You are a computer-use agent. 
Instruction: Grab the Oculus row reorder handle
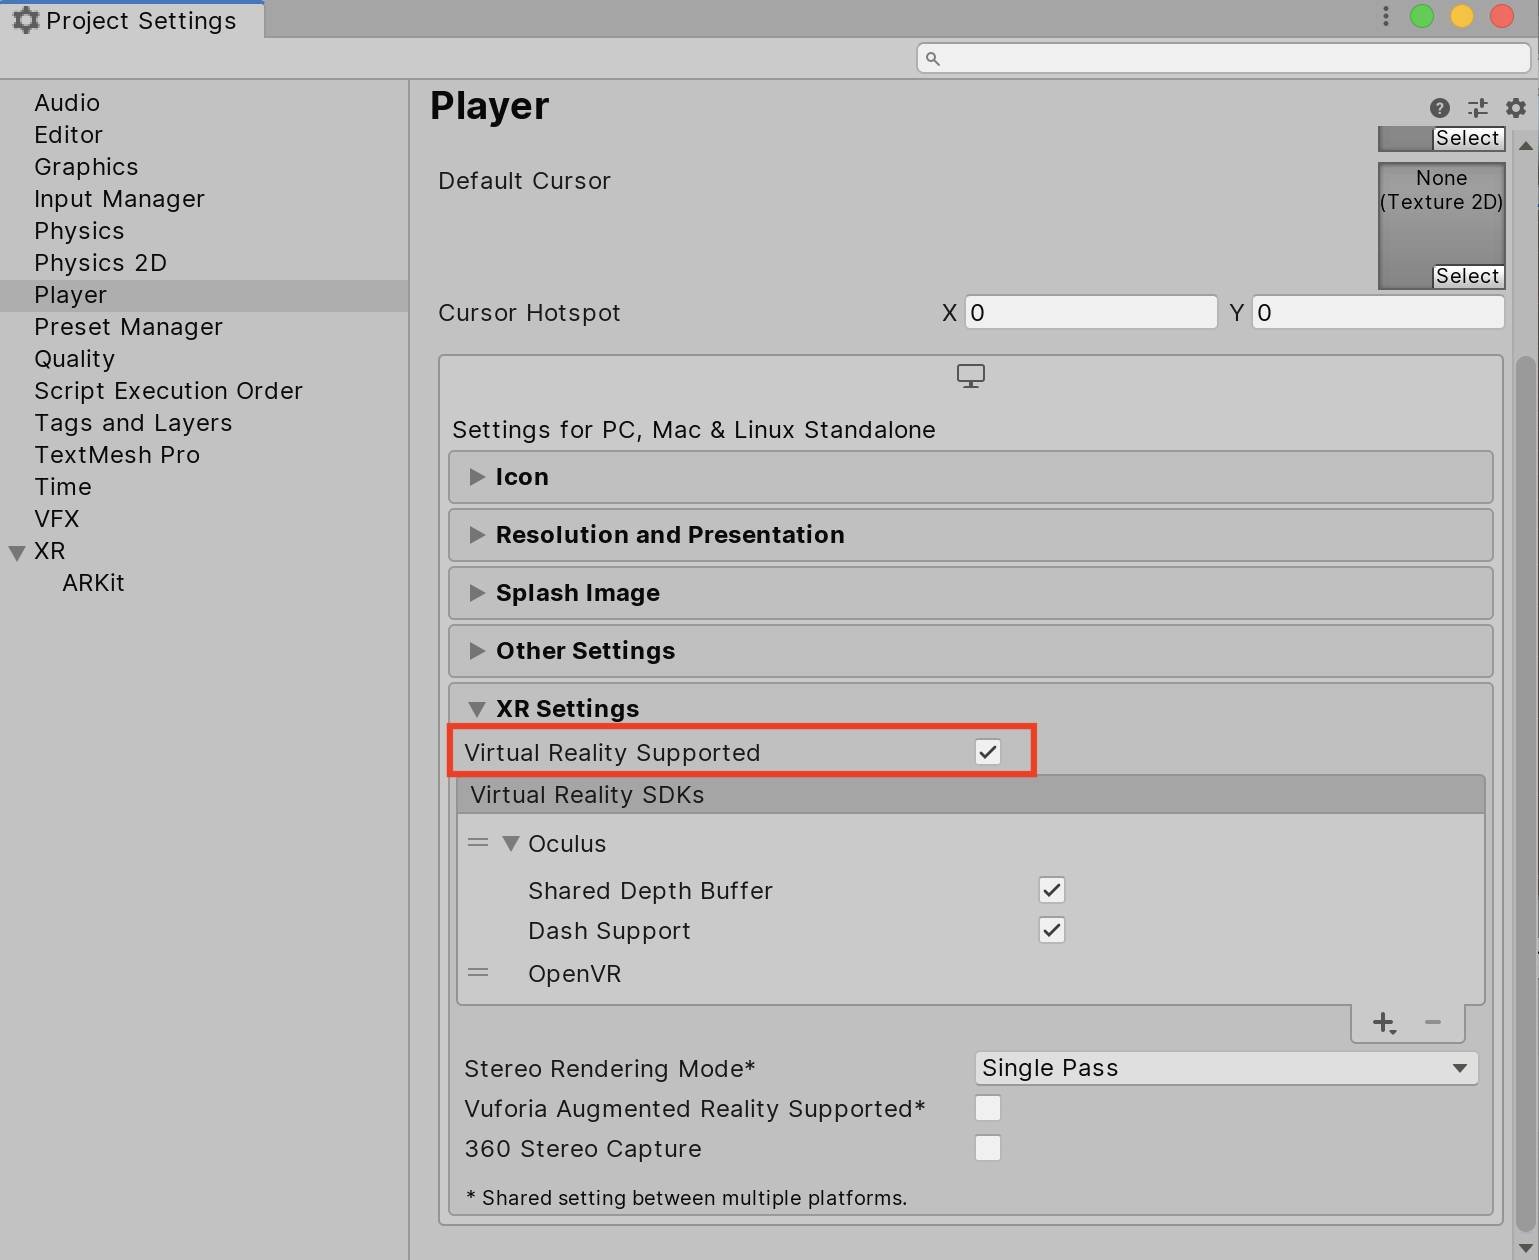coord(478,843)
